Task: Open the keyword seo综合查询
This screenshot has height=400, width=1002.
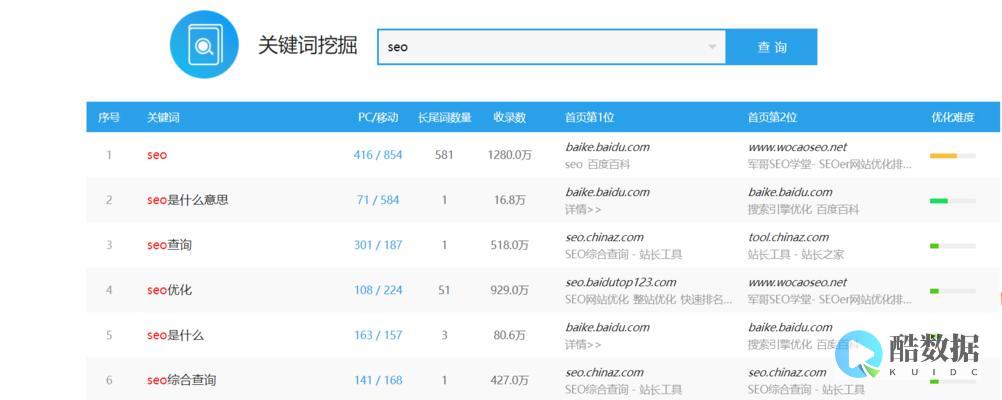Action: click(x=181, y=380)
